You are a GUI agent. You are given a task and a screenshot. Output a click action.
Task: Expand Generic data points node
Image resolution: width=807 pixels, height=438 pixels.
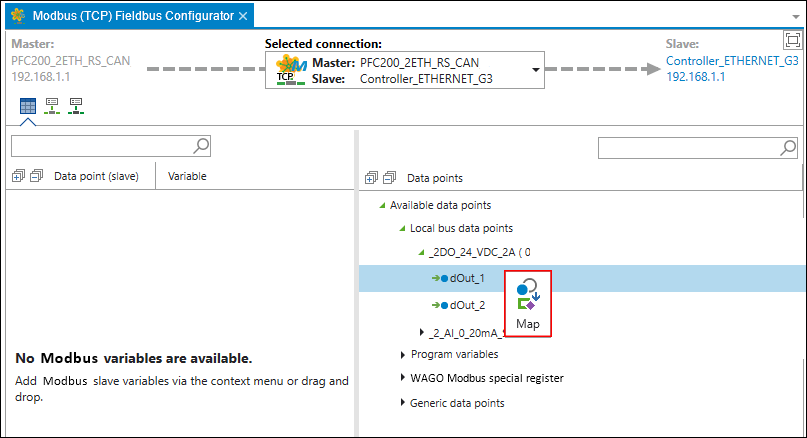click(x=402, y=402)
